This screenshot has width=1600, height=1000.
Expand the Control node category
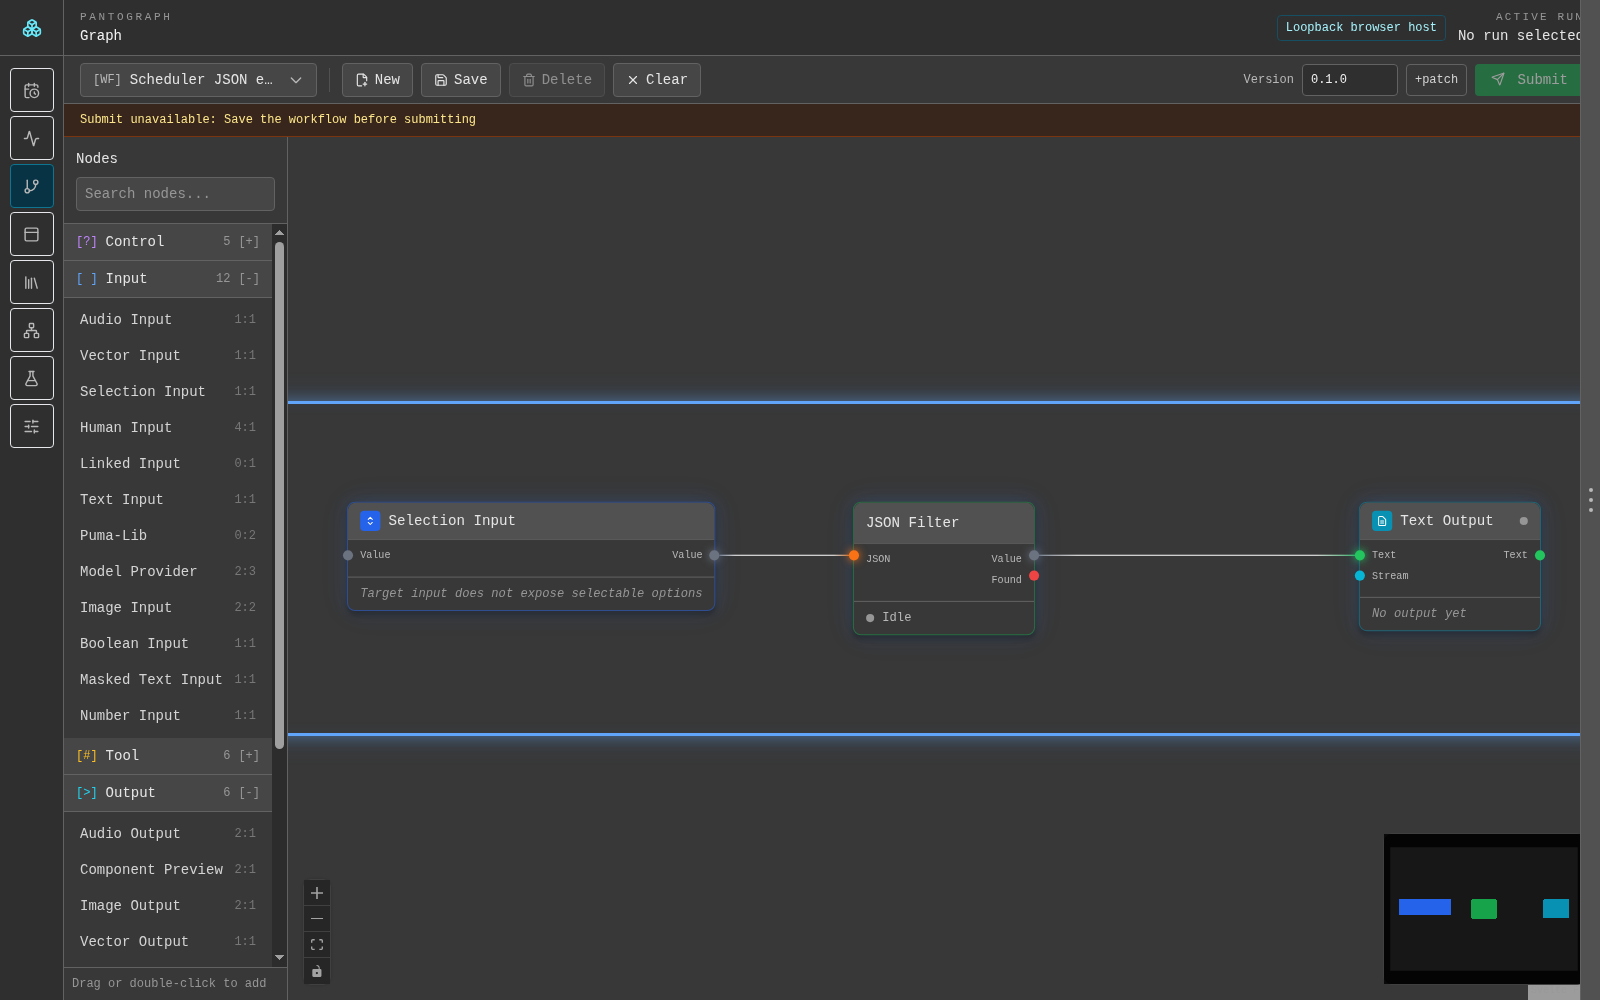tap(168, 242)
